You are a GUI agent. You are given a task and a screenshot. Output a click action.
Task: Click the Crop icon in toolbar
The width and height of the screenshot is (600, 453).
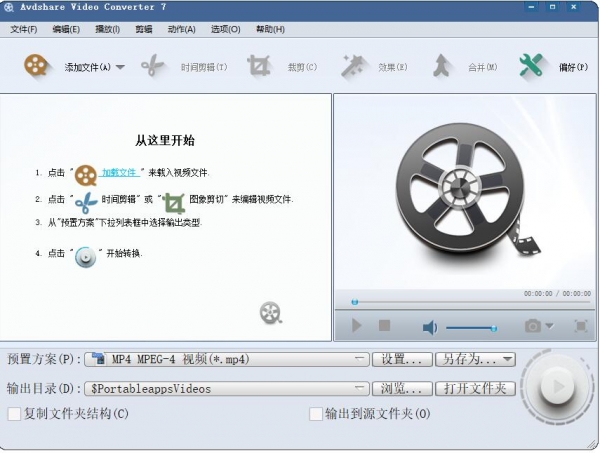259,66
